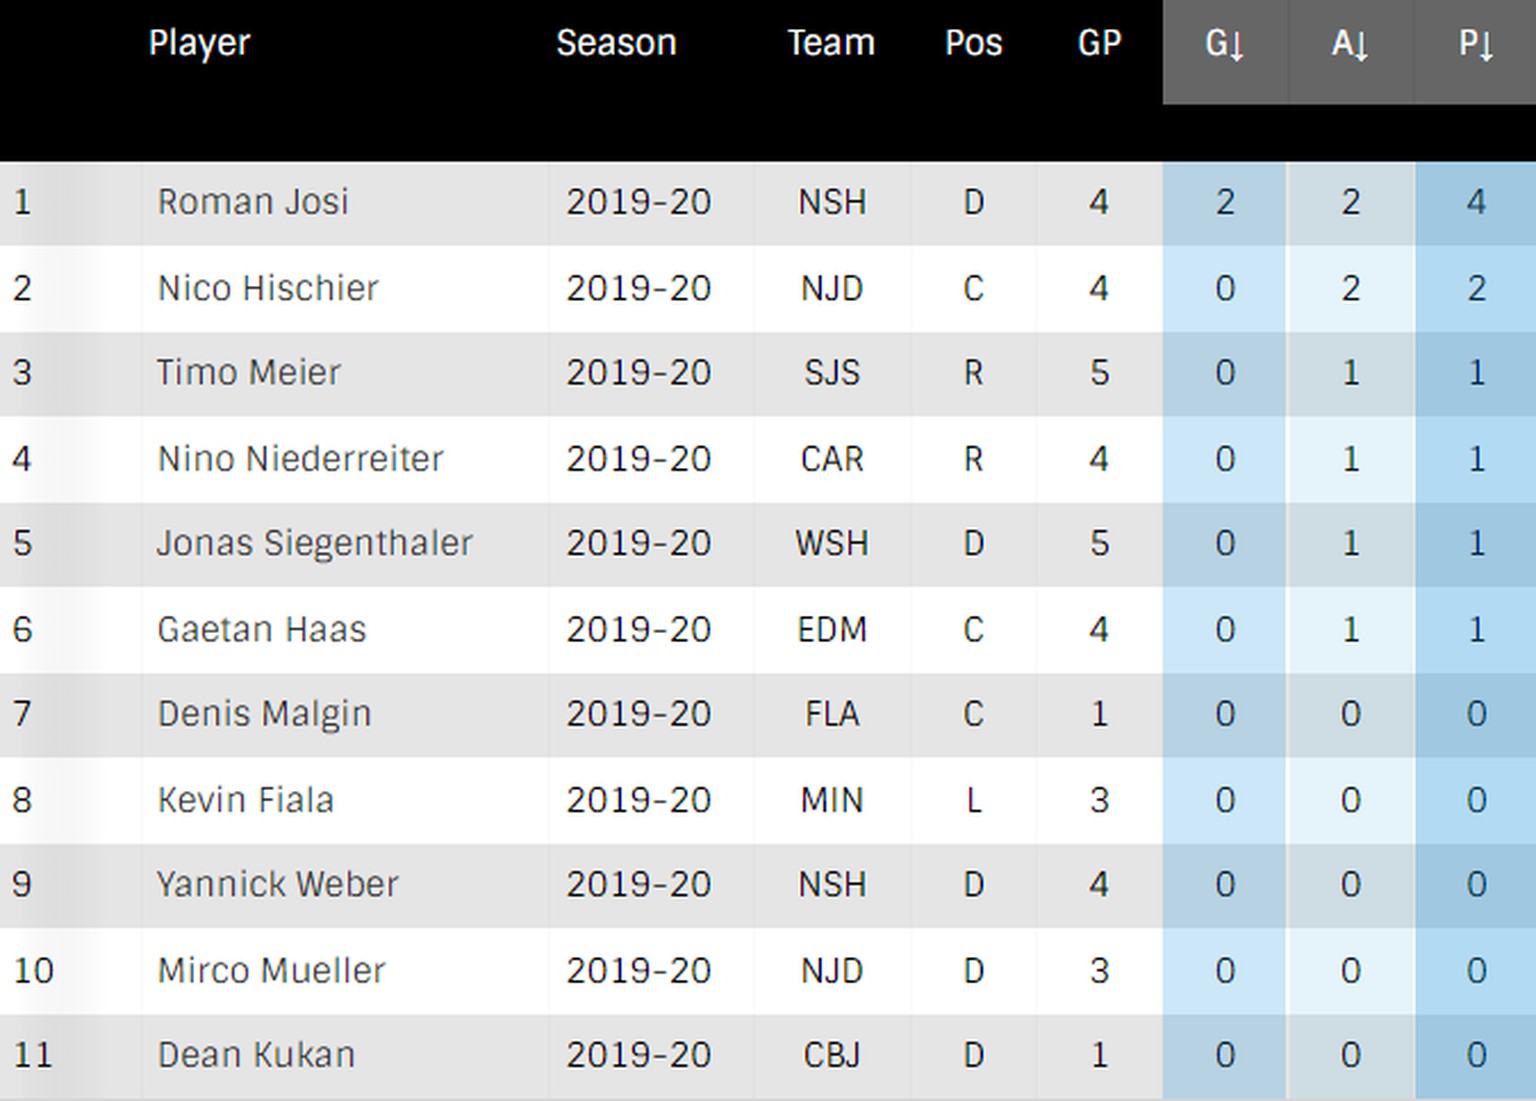Open Roman Josi player link

253,202
